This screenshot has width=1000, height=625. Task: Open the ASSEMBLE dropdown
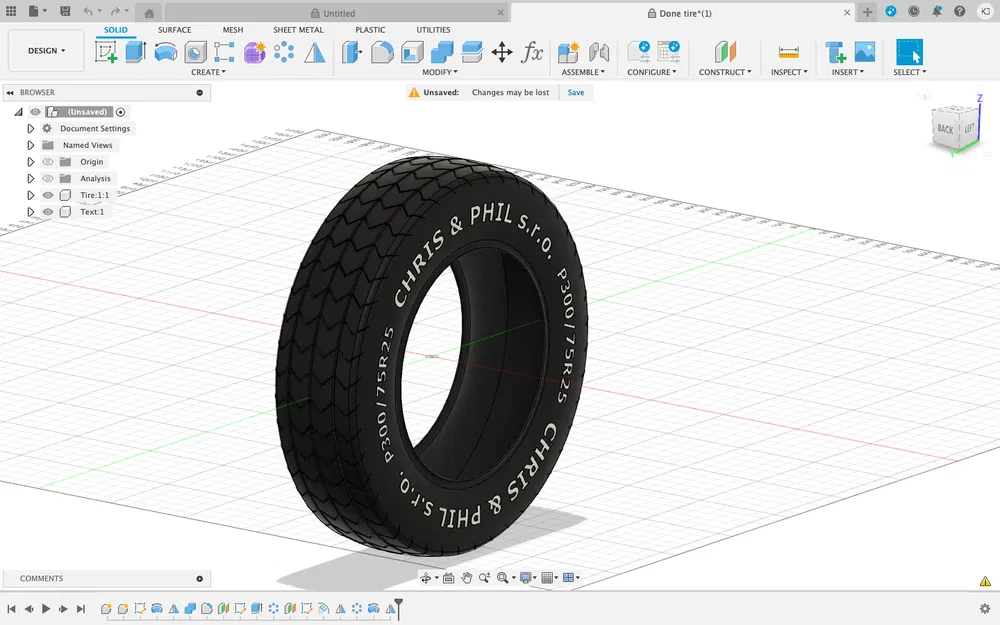583,71
